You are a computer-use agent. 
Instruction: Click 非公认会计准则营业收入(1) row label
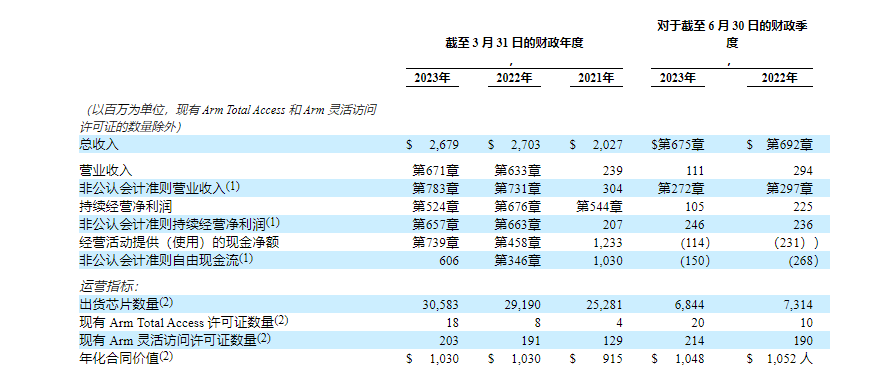click(x=159, y=188)
